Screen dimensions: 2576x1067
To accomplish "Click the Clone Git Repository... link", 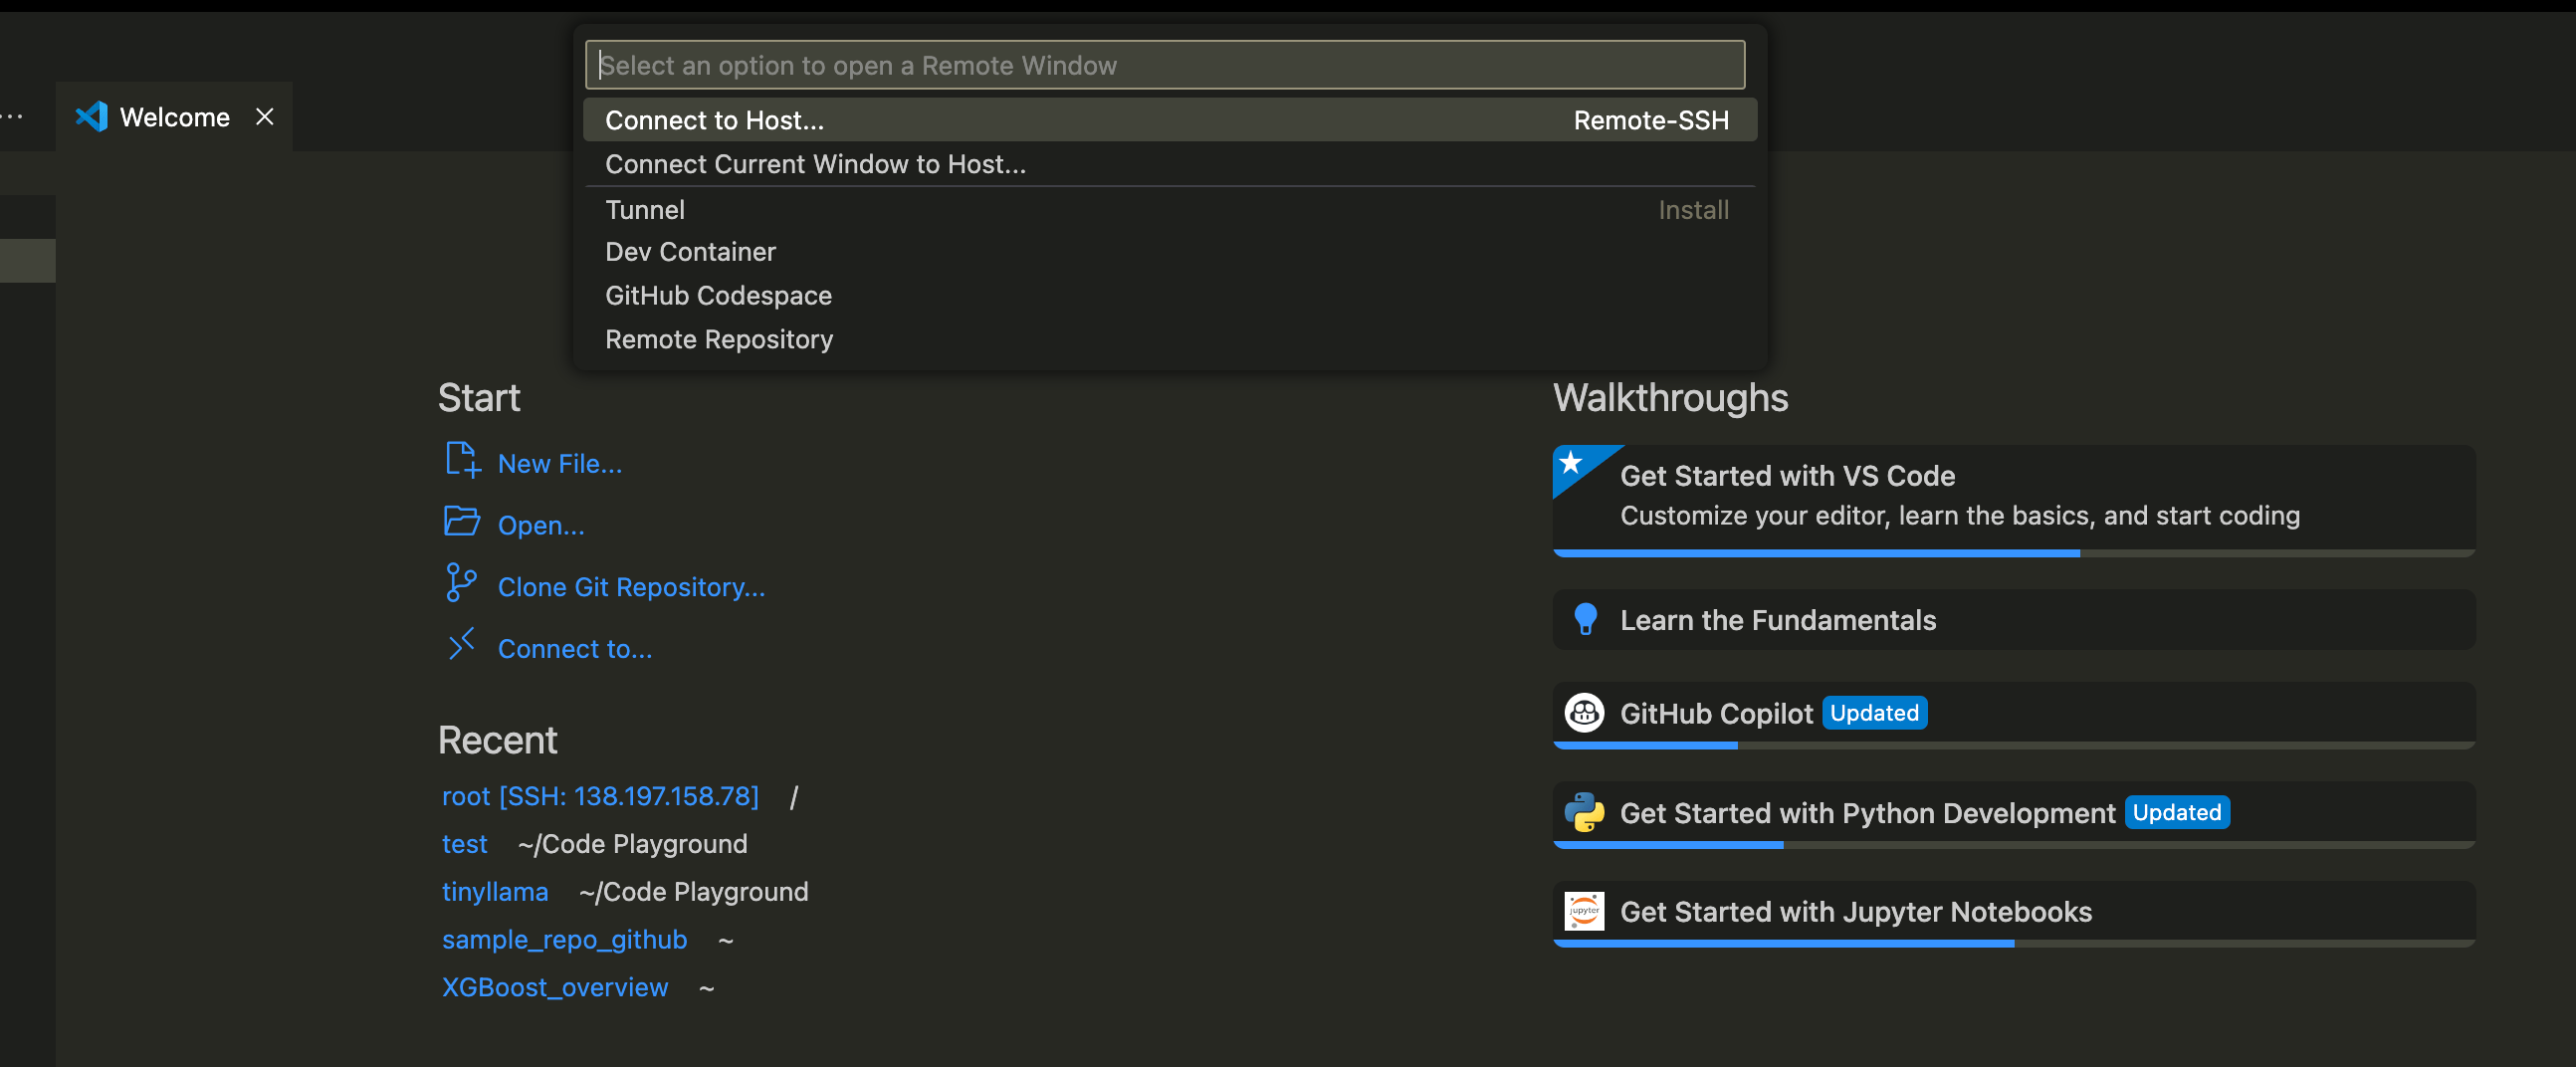I will 631,588.
